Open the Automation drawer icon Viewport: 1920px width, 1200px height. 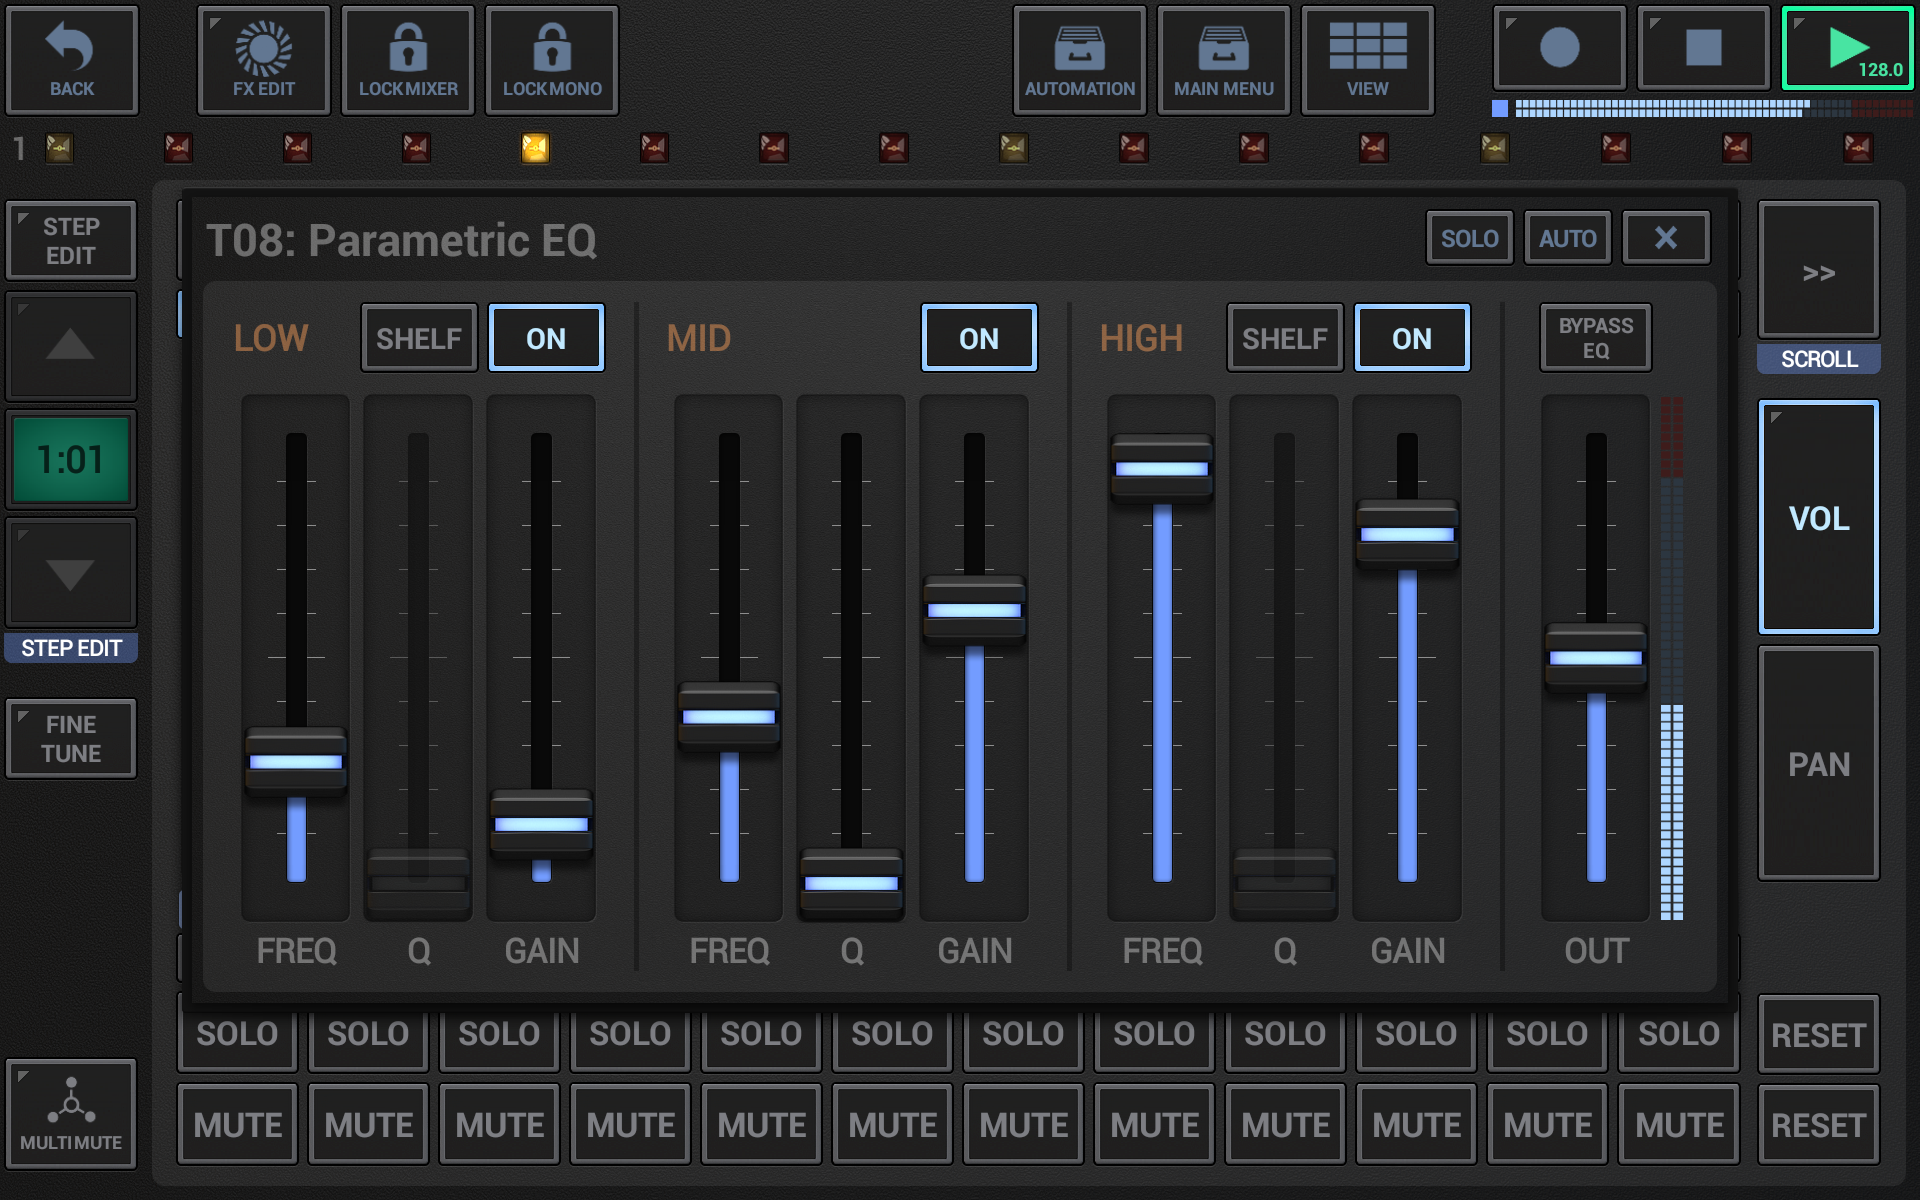(x=1079, y=48)
